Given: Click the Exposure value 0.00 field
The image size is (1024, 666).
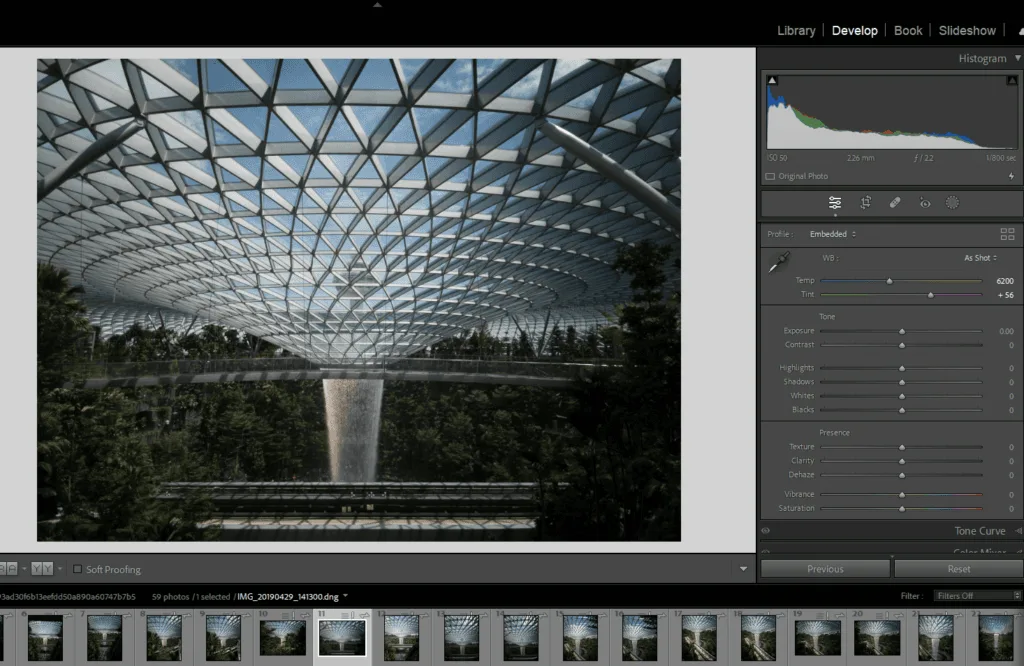Looking at the screenshot, I should pos(1006,331).
